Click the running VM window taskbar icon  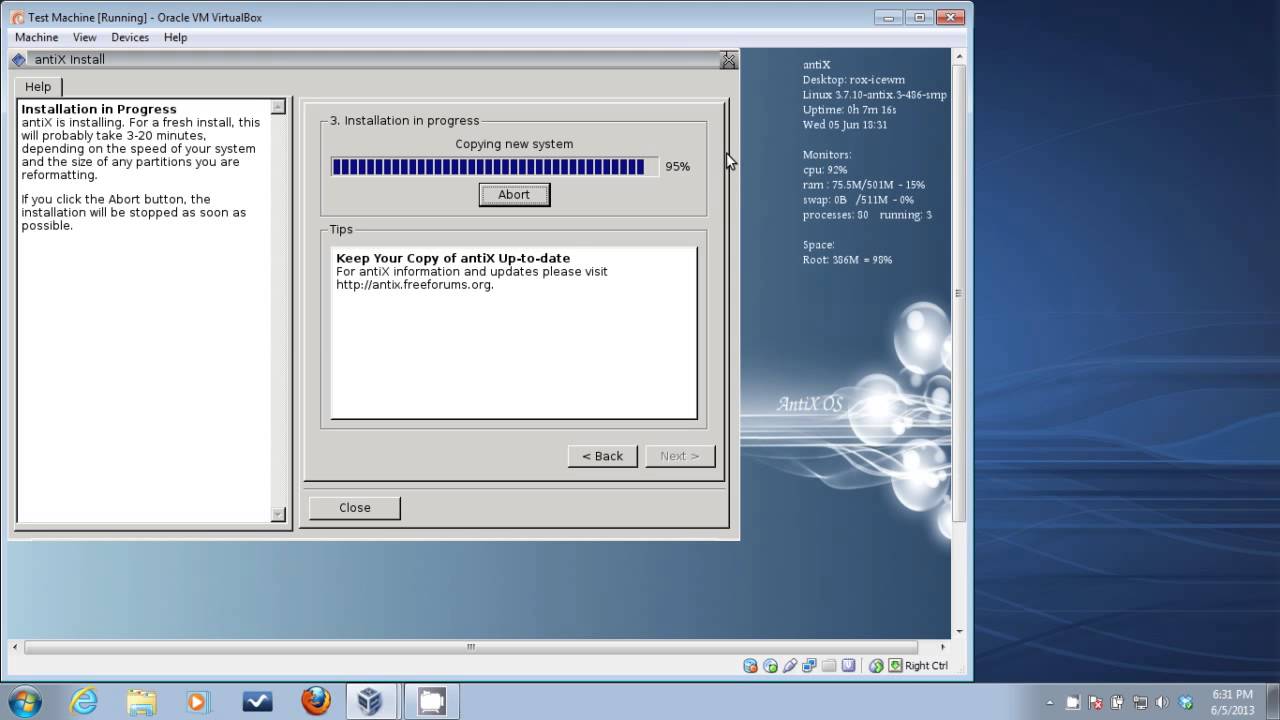pyautogui.click(x=431, y=701)
